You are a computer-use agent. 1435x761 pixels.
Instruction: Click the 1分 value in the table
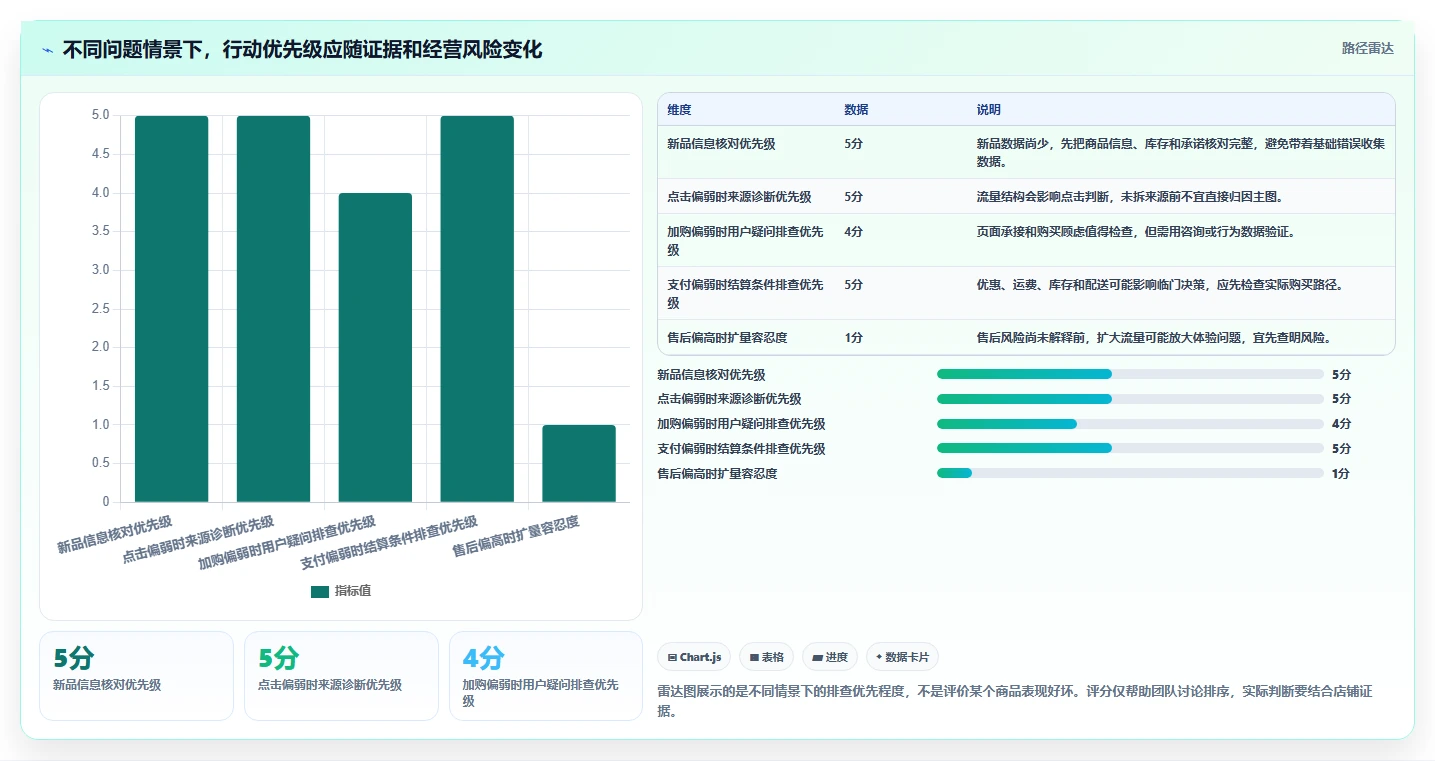(853, 338)
